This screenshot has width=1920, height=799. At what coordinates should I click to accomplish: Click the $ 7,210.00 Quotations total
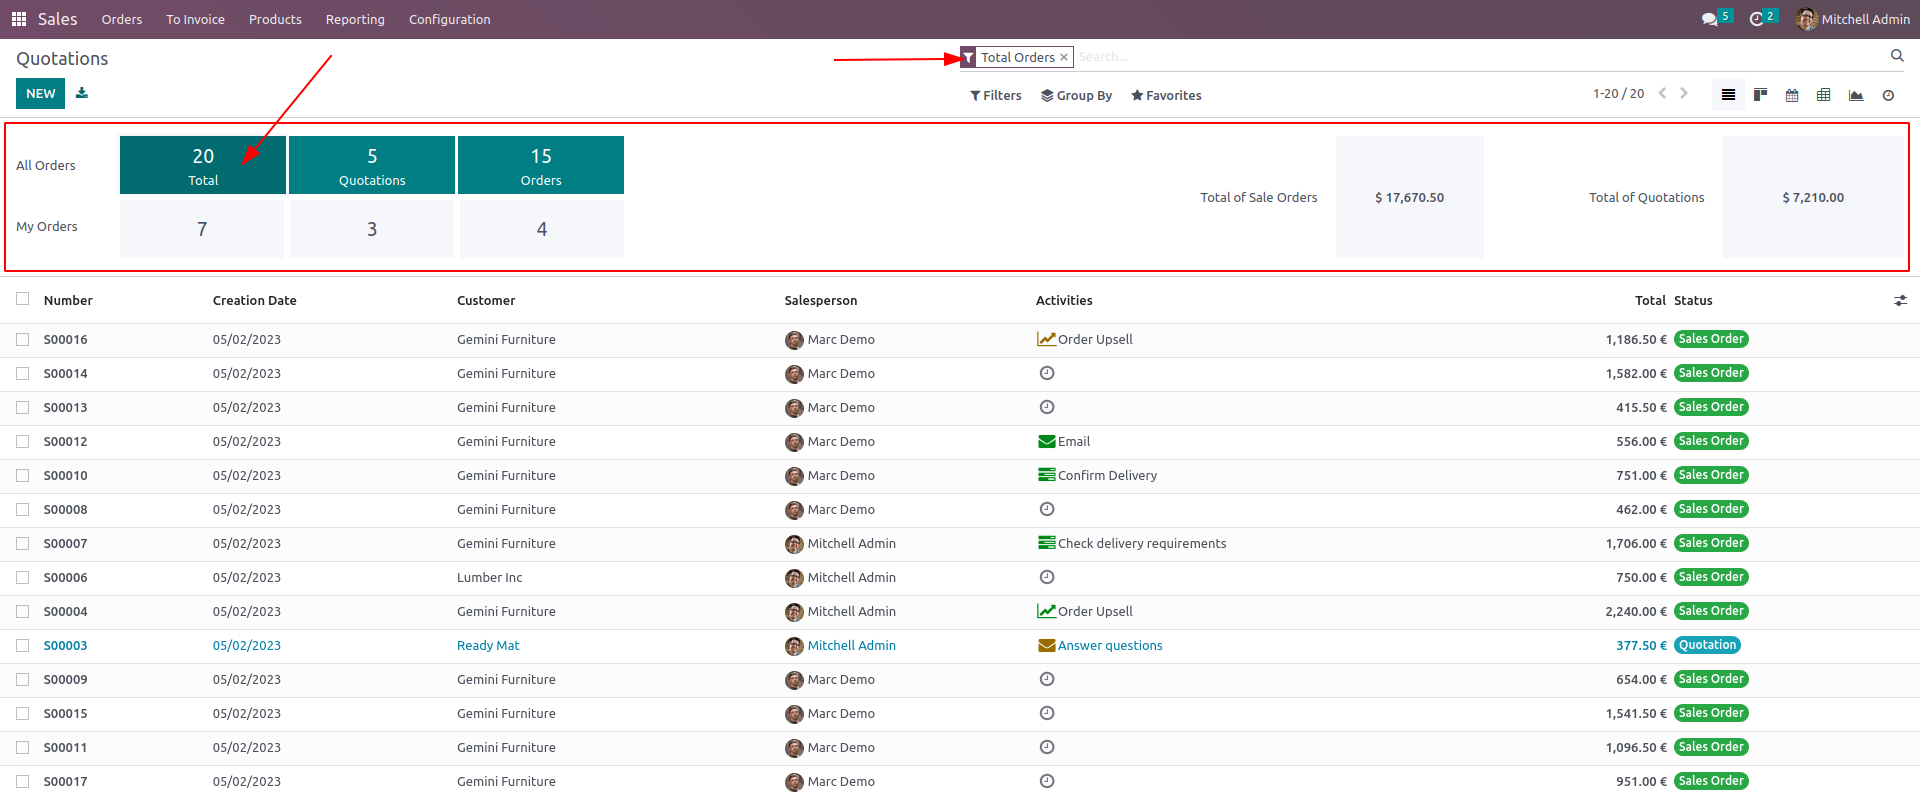[1813, 197]
